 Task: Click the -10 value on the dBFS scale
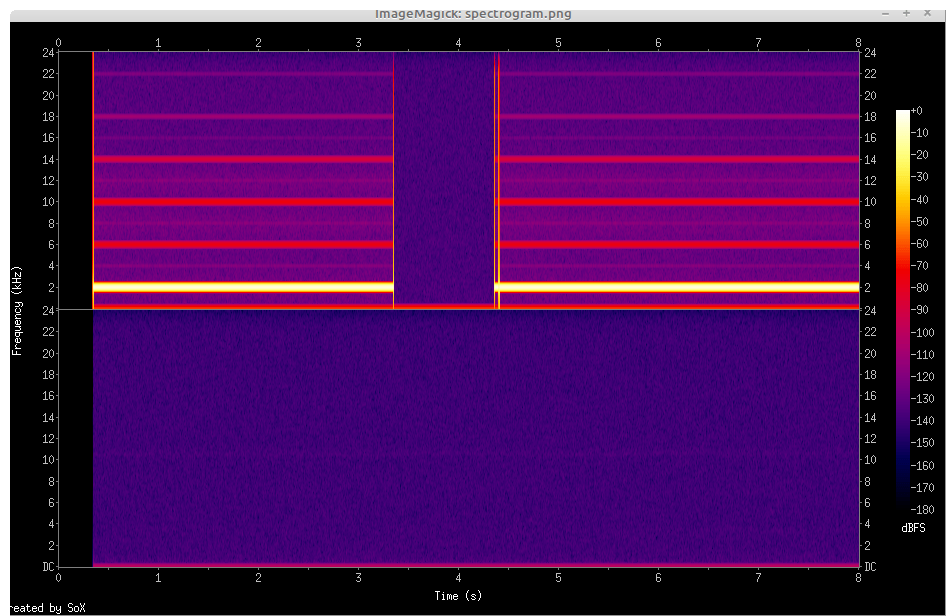click(919, 133)
